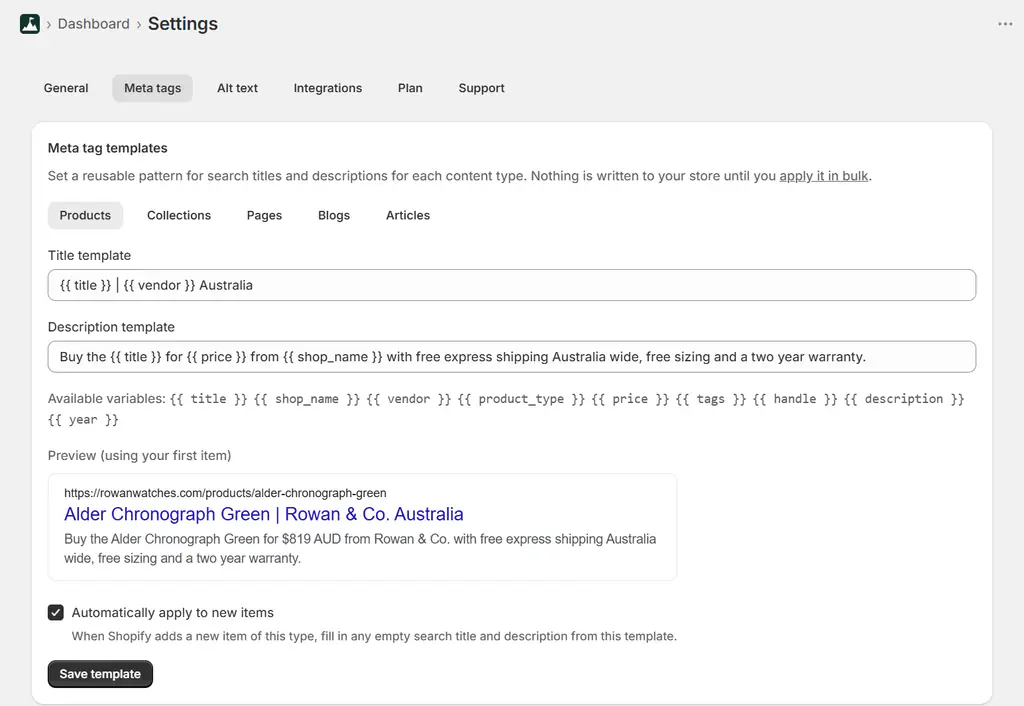Focus the Description template input field

[511, 357]
